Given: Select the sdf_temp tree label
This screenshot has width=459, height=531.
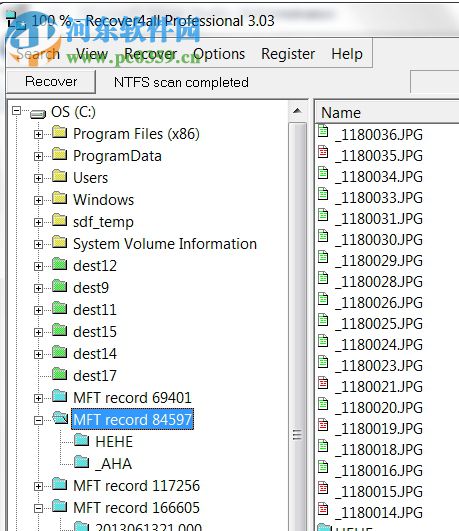Looking at the screenshot, I should click(103, 222).
